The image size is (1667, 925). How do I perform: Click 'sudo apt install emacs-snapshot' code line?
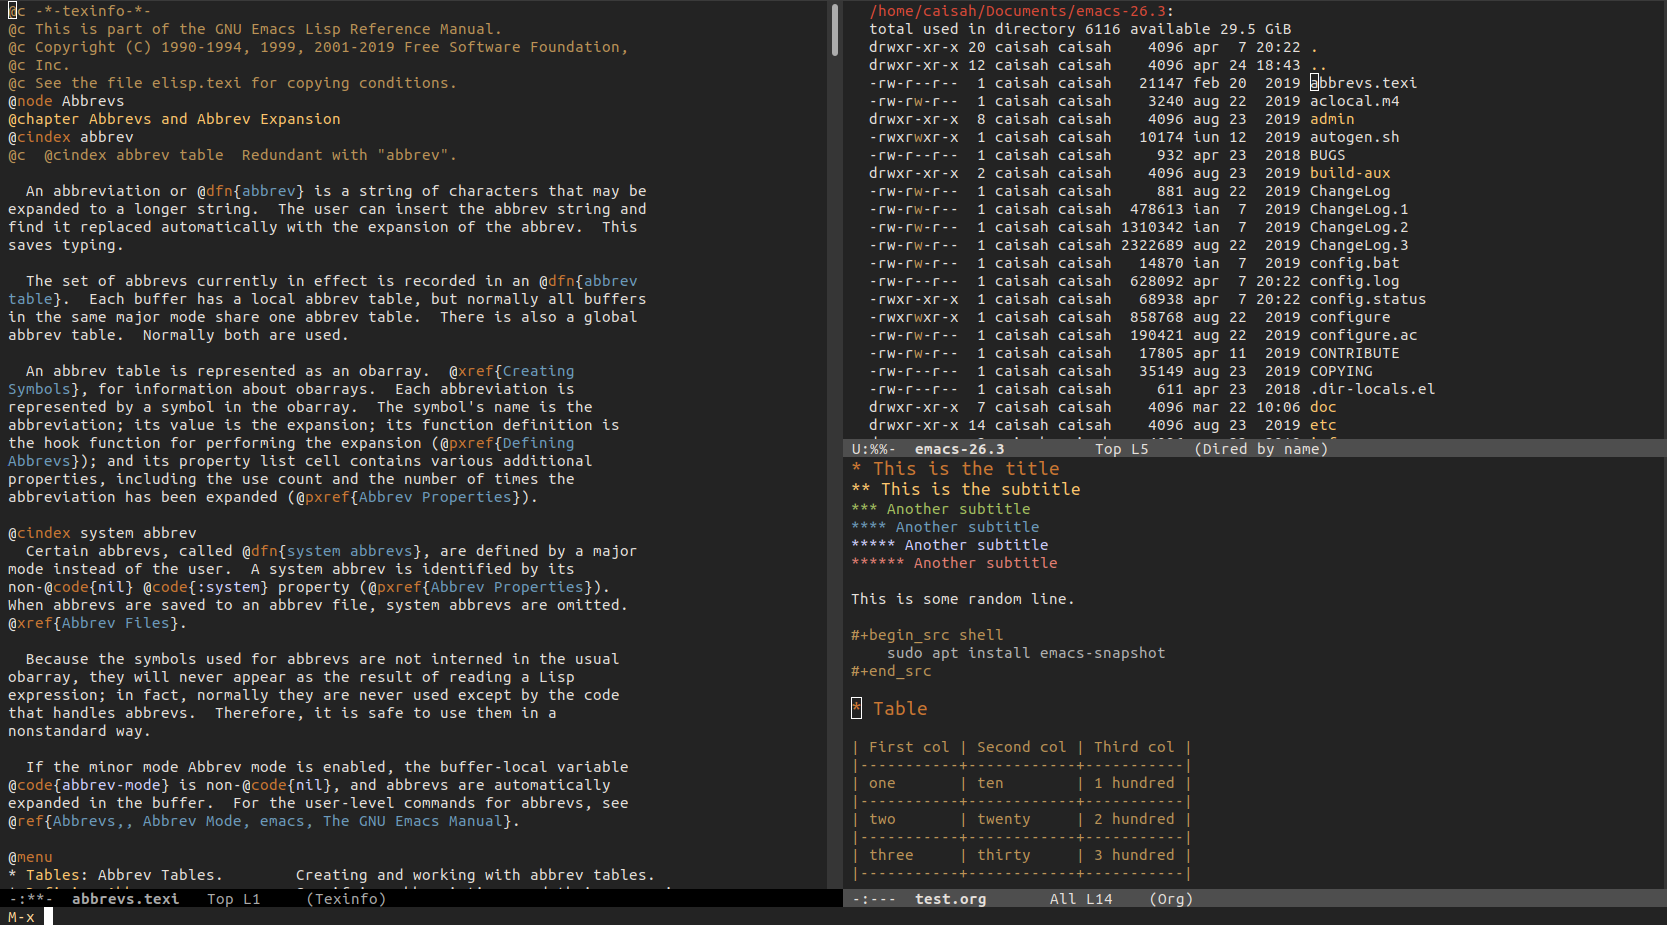tap(1026, 653)
